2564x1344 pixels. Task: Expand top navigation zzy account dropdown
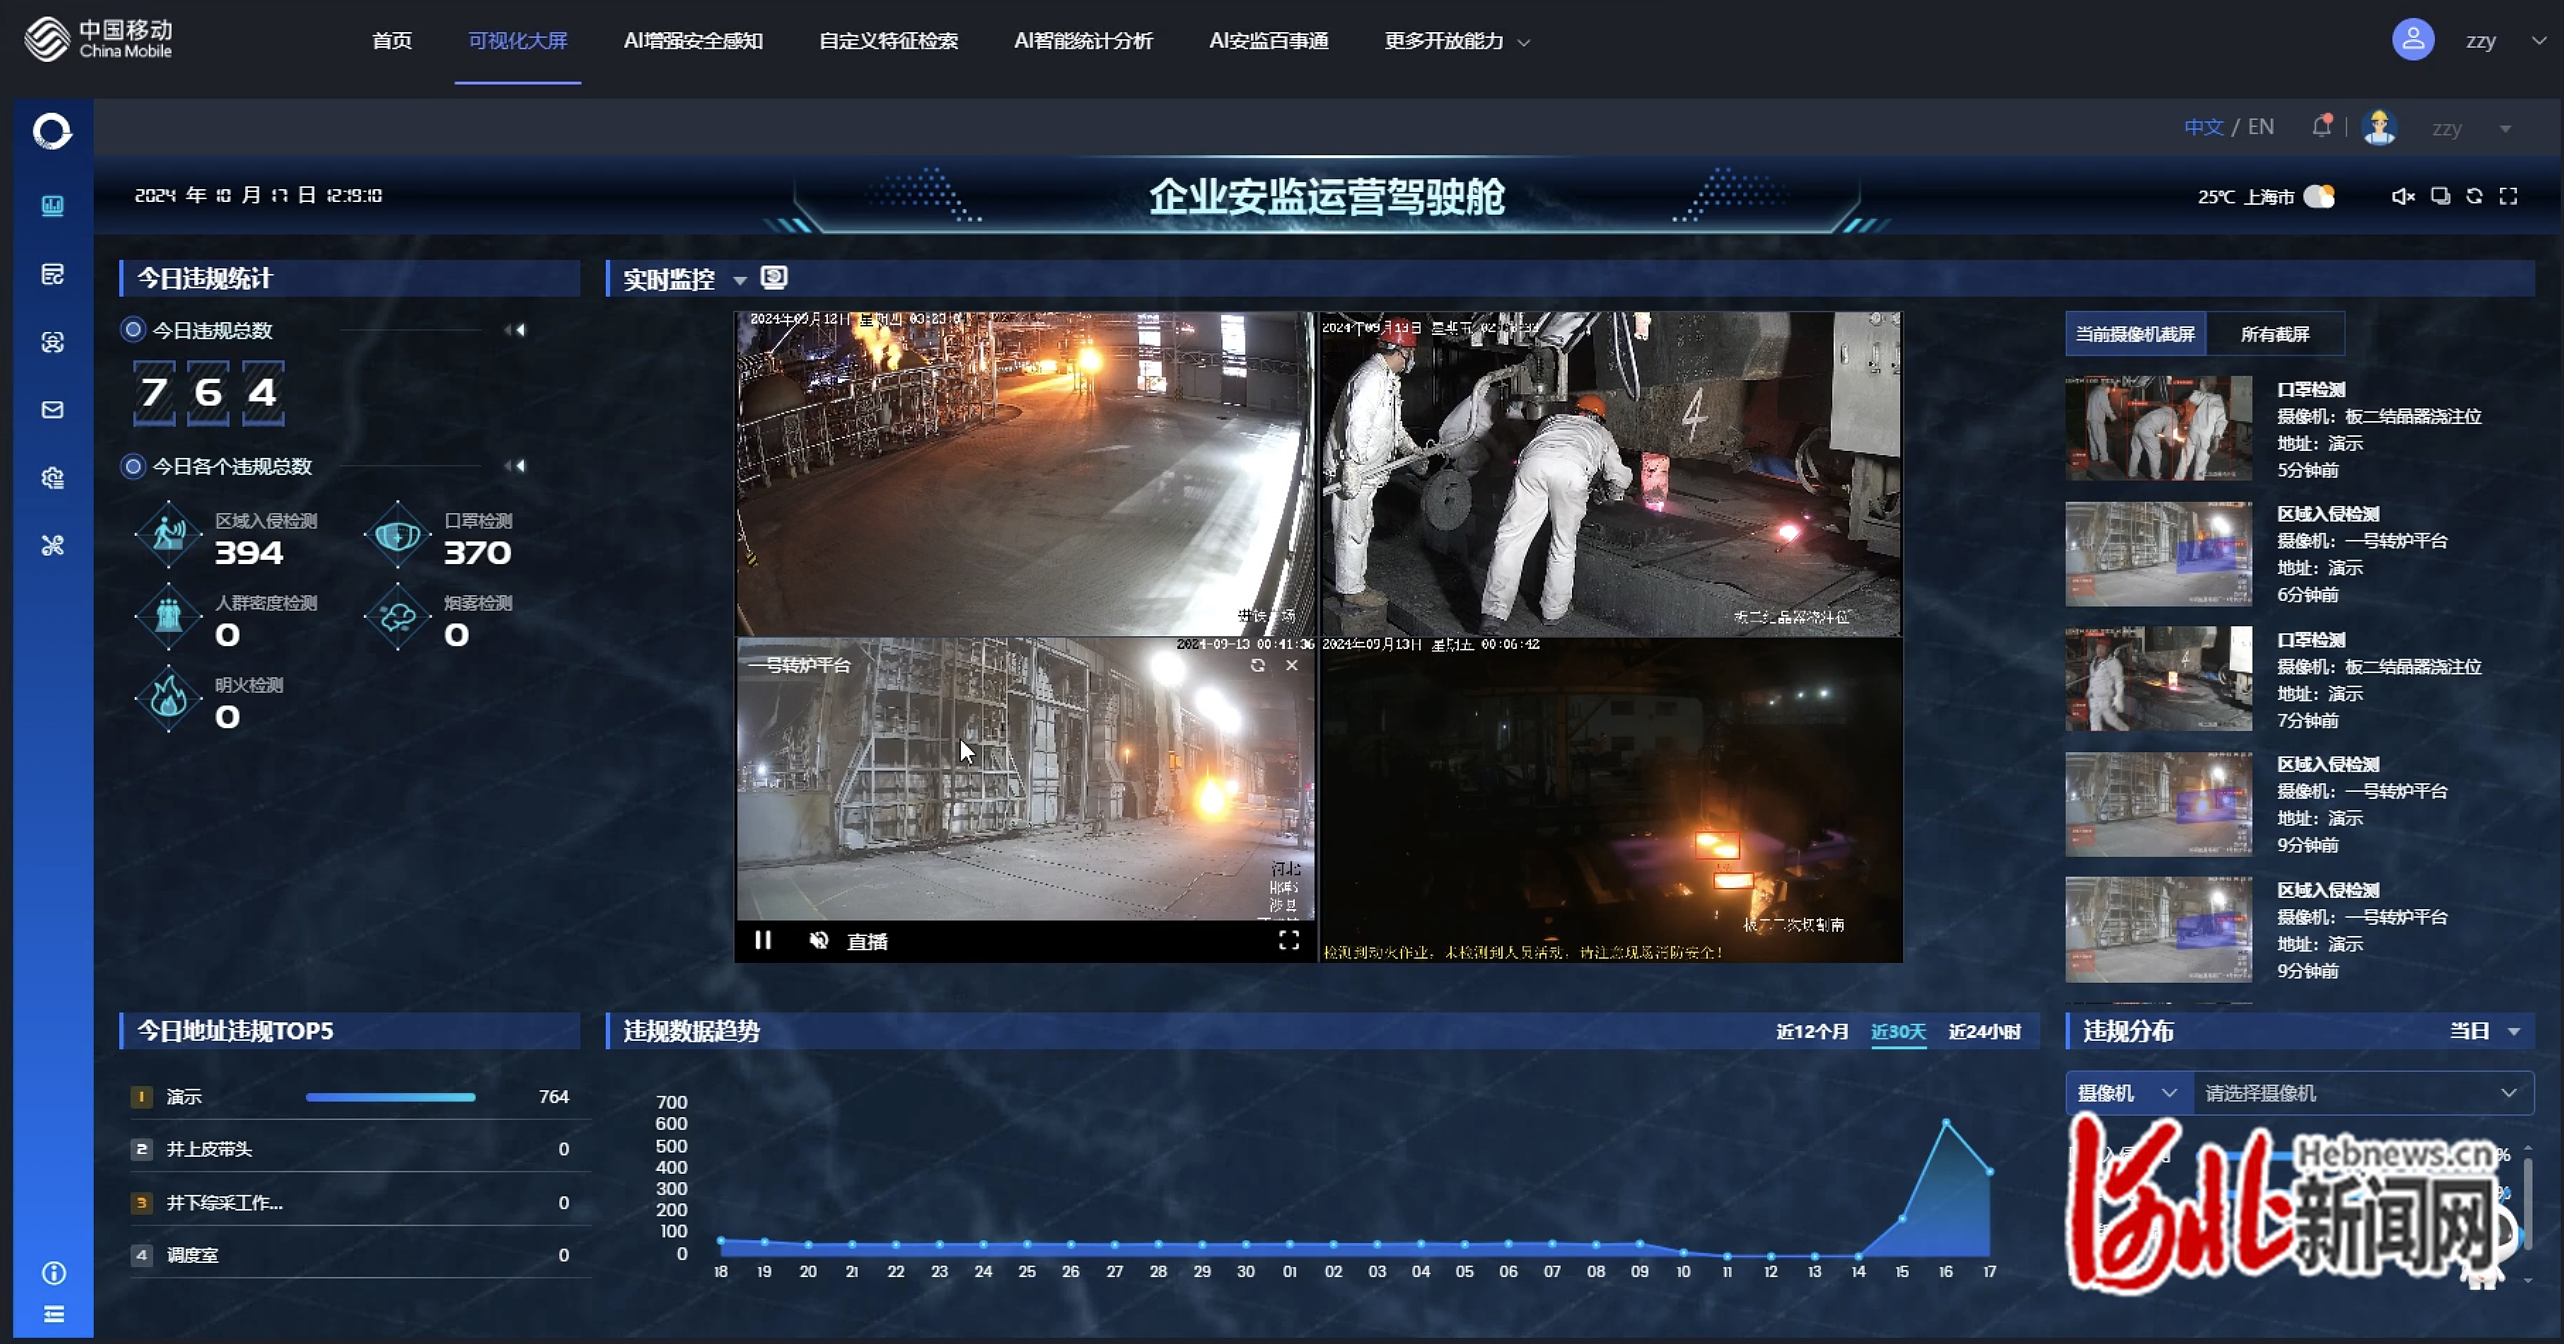(x=2539, y=41)
